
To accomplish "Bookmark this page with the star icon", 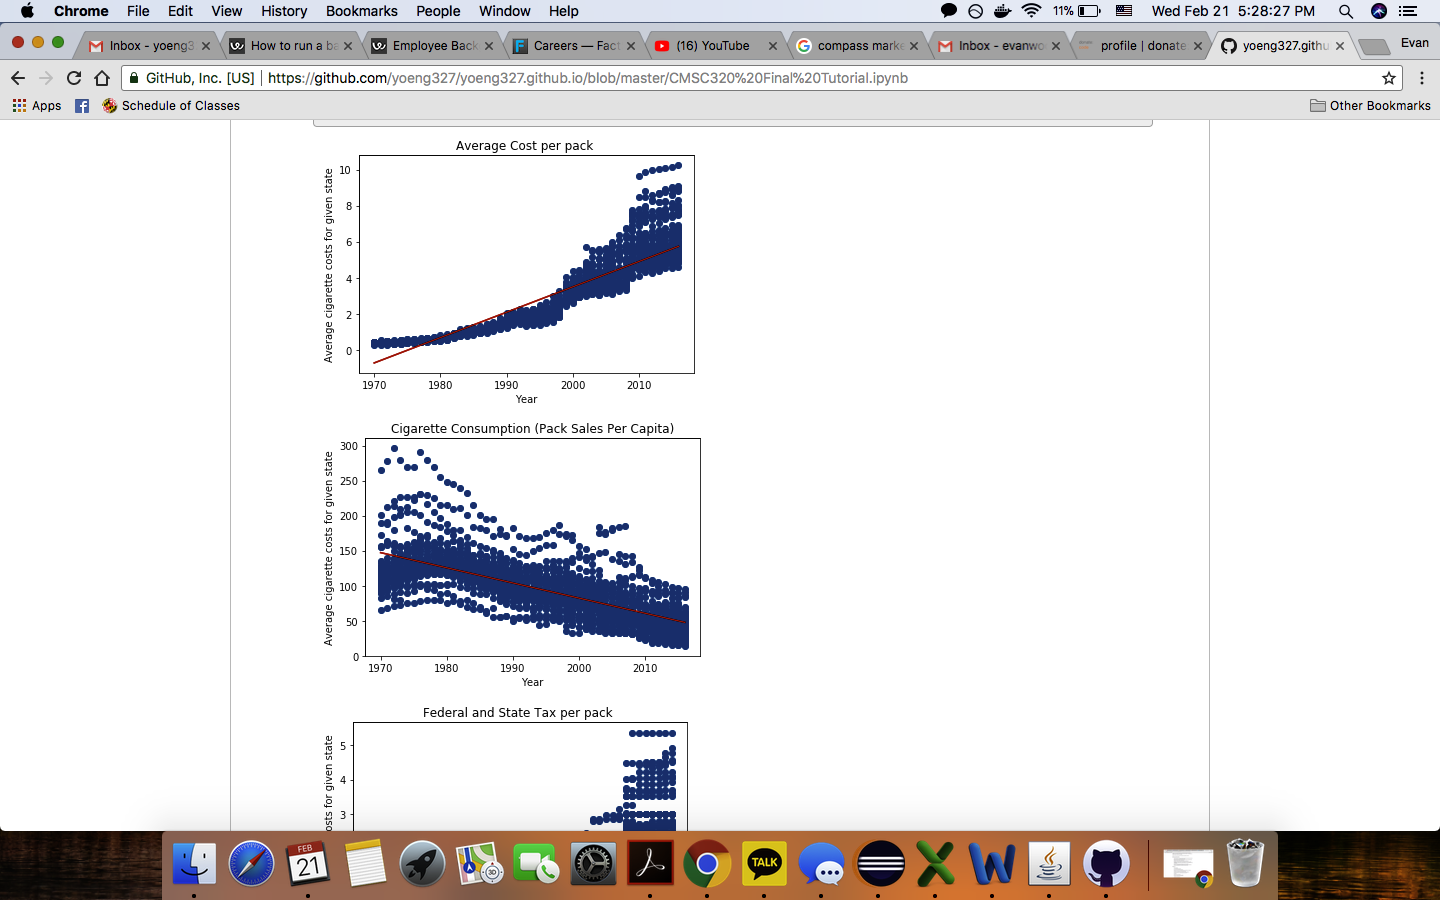I will tap(1388, 78).
